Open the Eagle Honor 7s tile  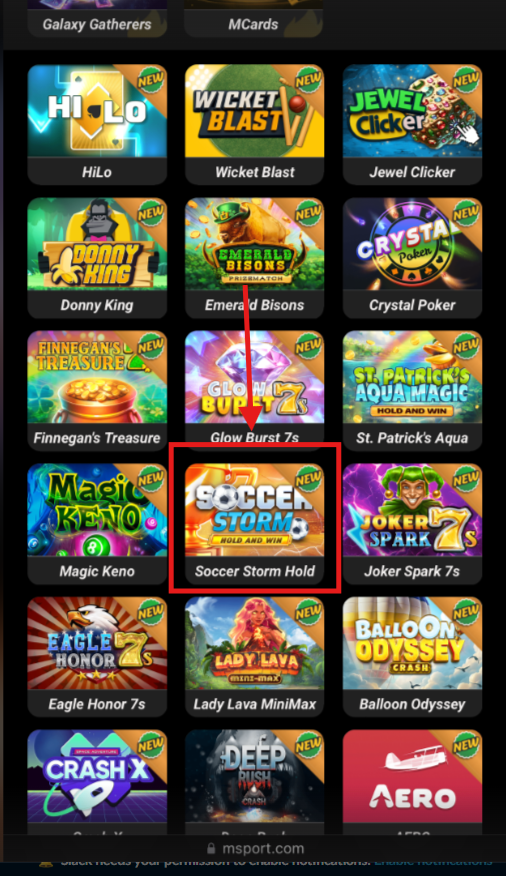[97, 656]
